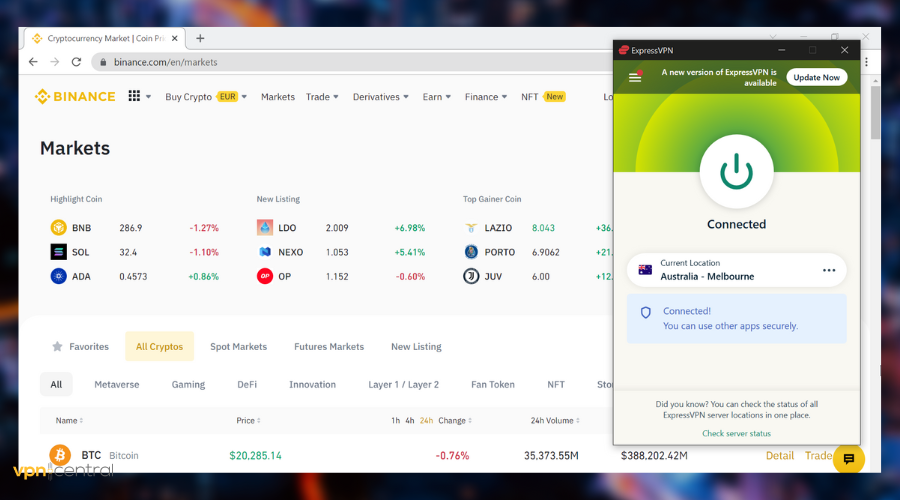Close the Cryptocurrency Market tab
Image resolution: width=900 pixels, height=500 pixels.
(174, 38)
